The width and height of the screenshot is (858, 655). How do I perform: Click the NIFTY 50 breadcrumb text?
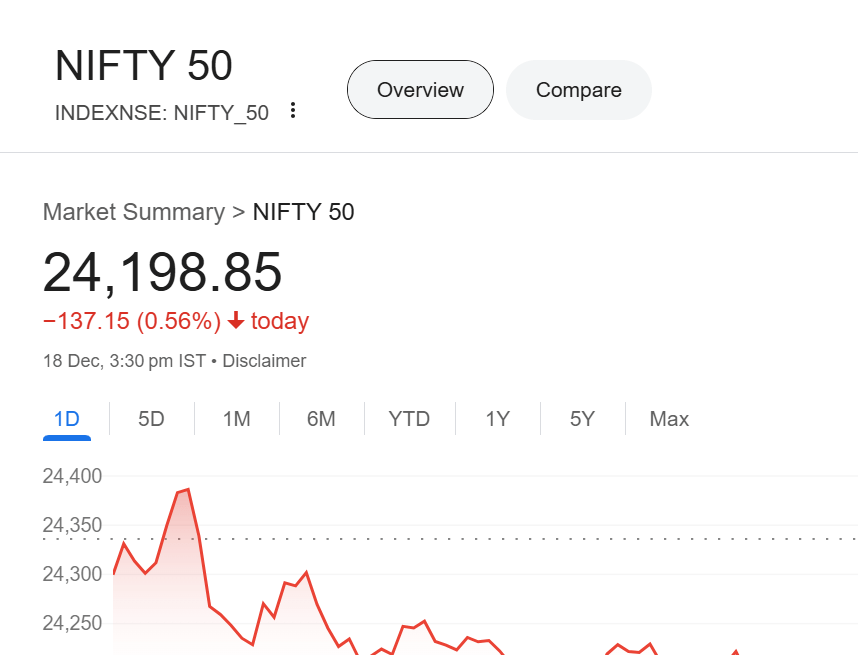[x=303, y=212]
